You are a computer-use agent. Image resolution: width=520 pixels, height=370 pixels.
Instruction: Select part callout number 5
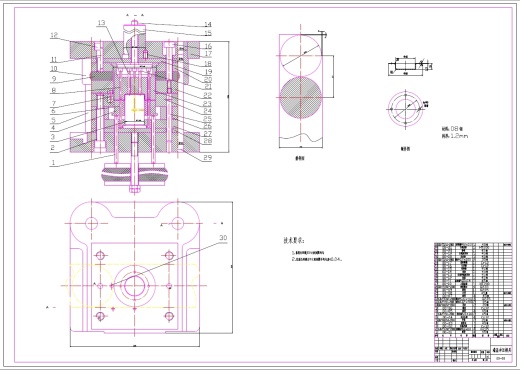click(53, 120)
